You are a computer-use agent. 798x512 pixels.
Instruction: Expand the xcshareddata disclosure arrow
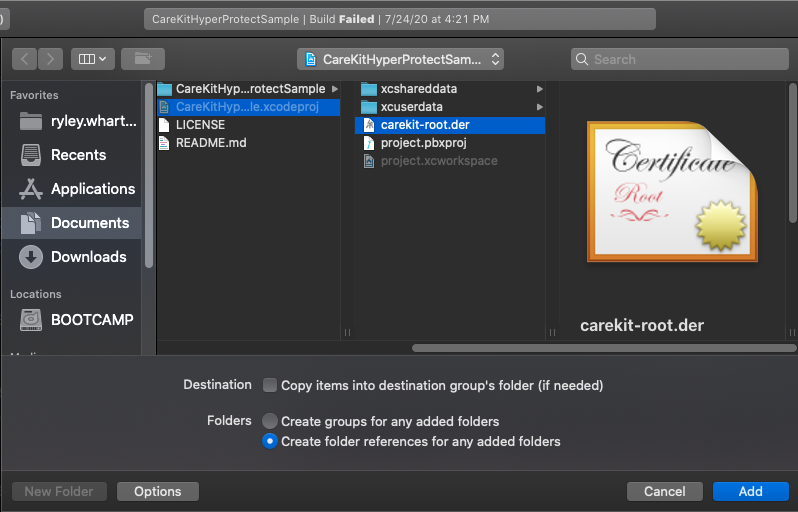point(539,89)
